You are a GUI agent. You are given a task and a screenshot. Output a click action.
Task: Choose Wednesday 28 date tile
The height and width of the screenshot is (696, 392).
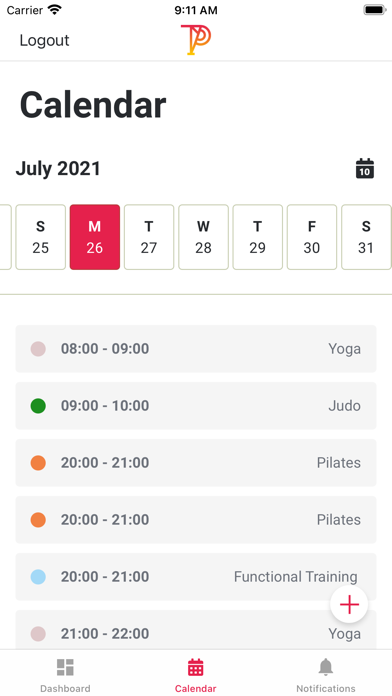click(x=203, y=237)
